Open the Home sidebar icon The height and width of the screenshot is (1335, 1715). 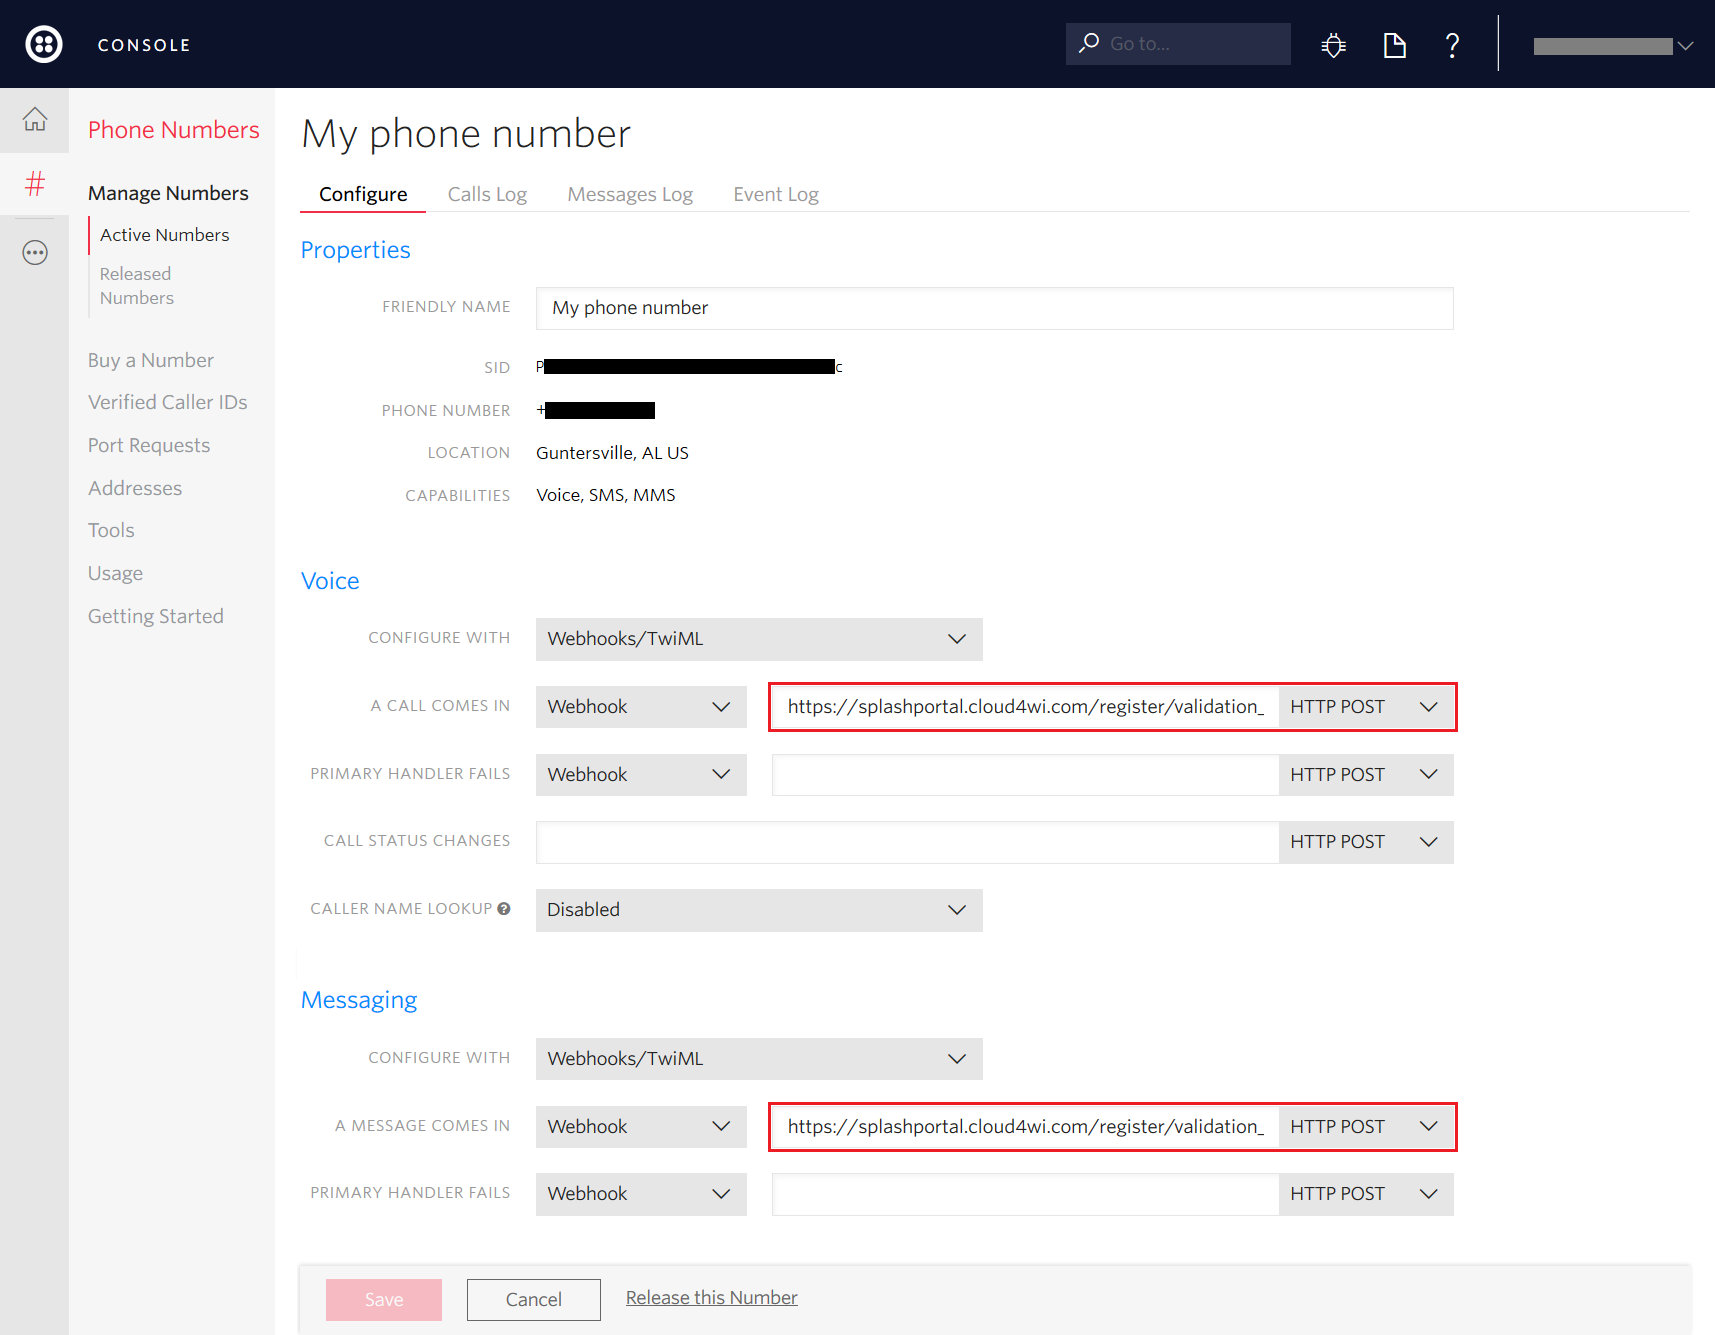(x=35, y=119)
